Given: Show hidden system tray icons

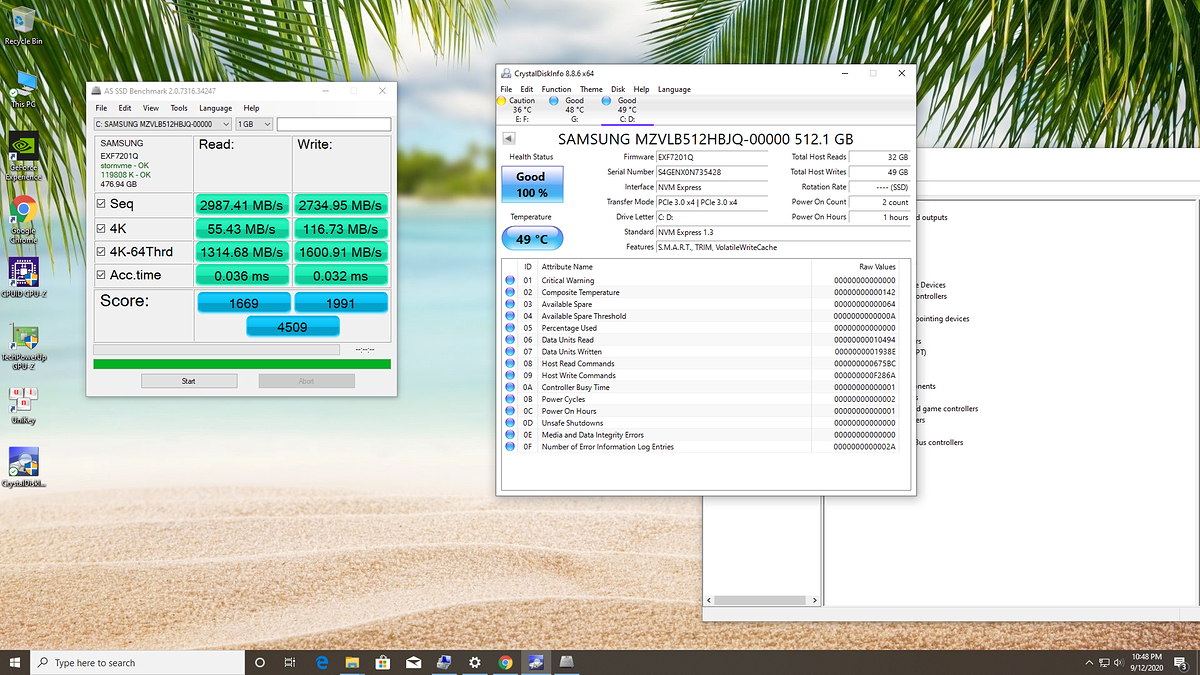Looking at the screenshot, I should 1088,662.
